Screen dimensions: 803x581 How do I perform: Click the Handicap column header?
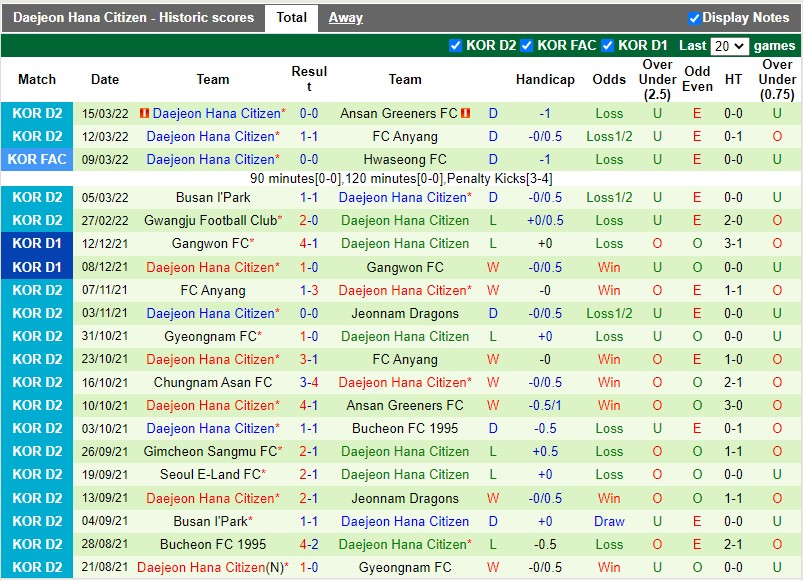[x=545, y=79]
